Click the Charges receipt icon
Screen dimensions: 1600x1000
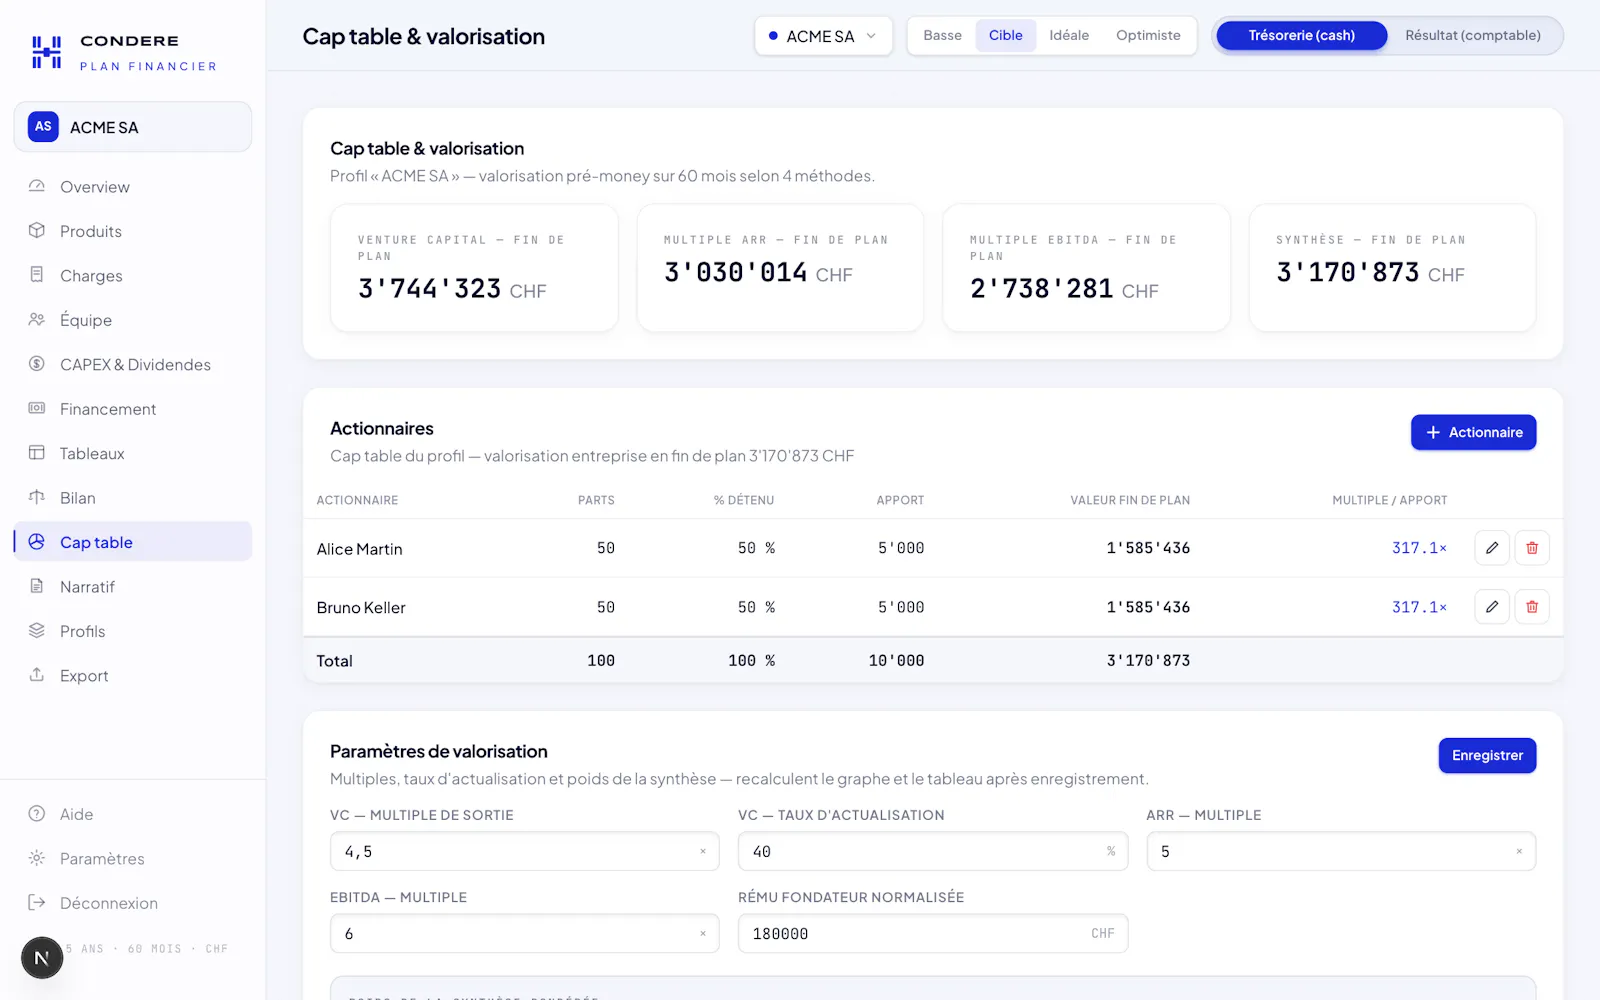[37, 275]
